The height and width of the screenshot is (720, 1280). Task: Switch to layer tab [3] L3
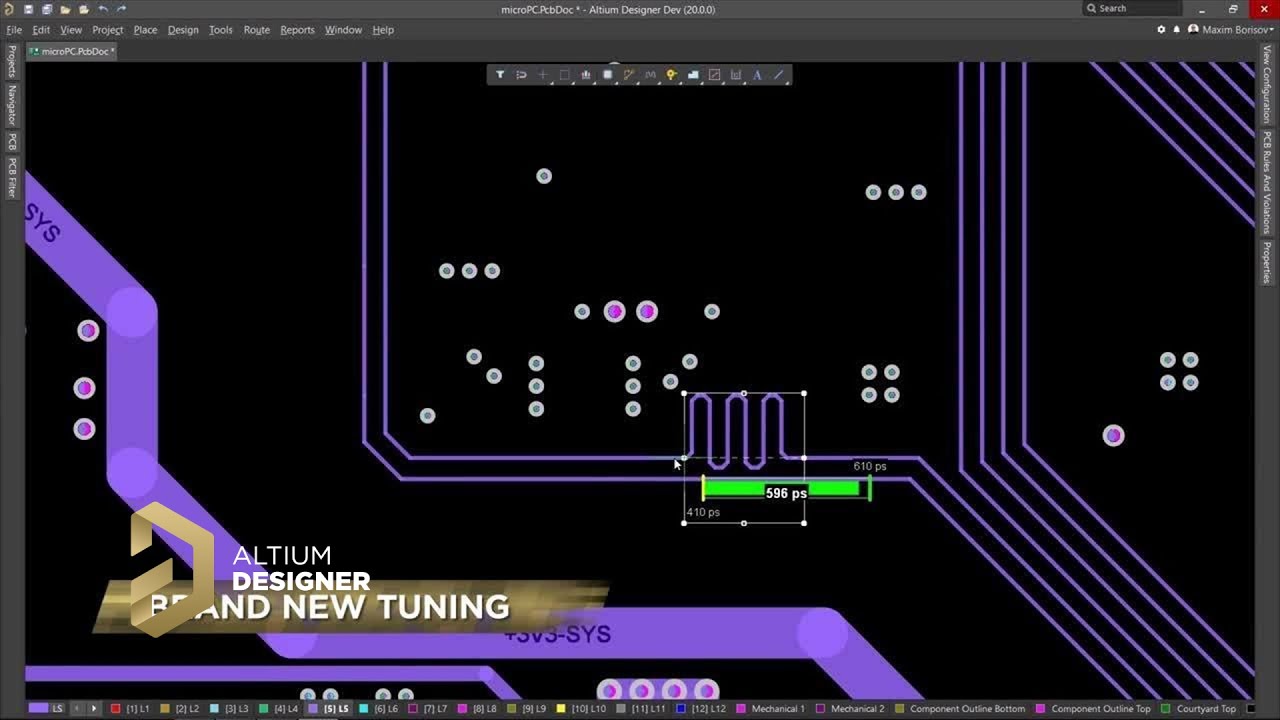229,708
